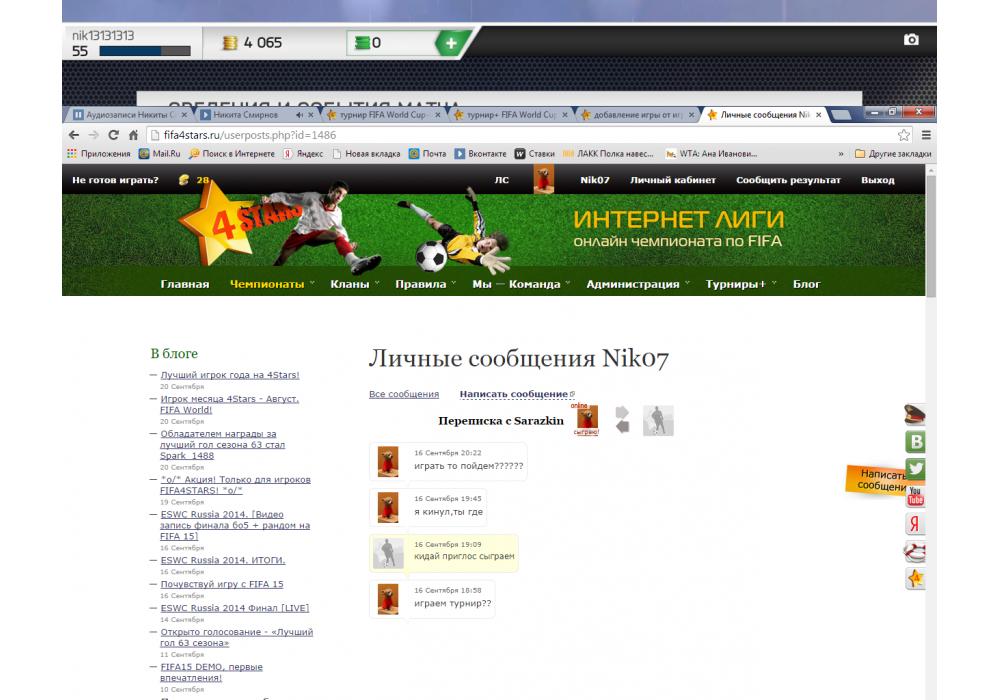The width and height of the screenshot is (1000, 700).
Task: Click Sarazkin's grey avatar thumbnail
Action: click(658, 421)
